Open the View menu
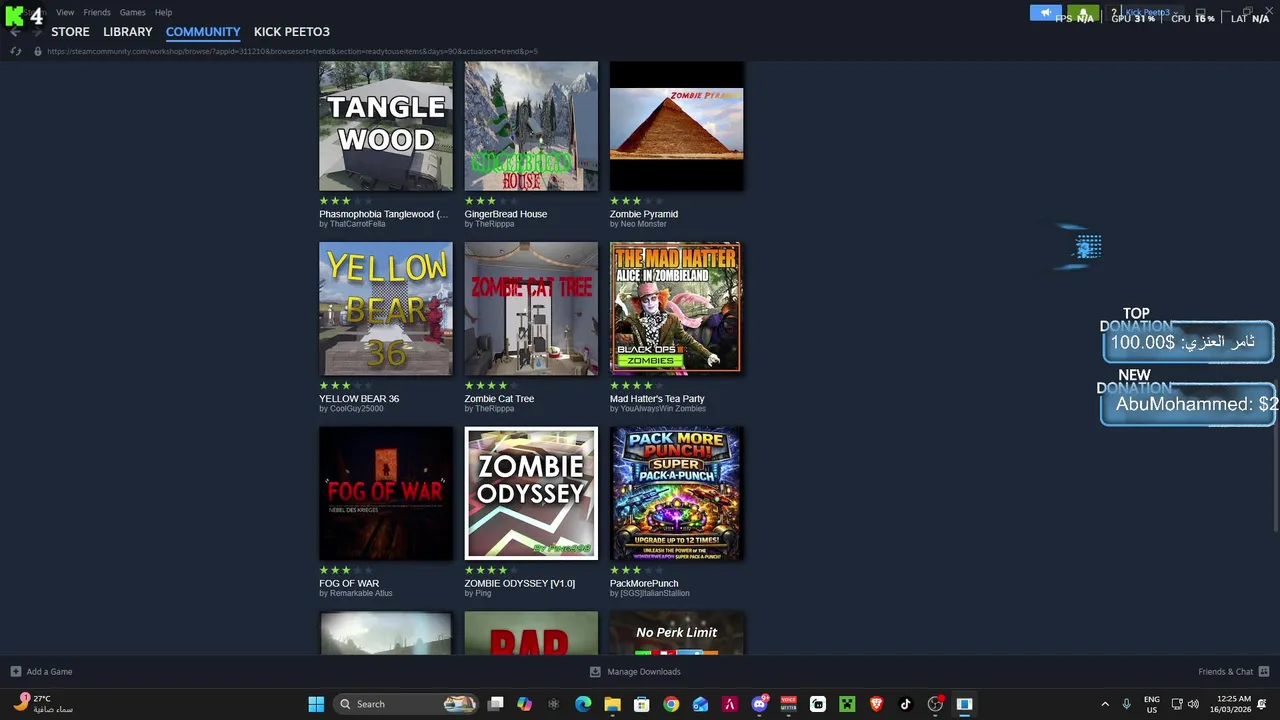The height and width of the screenshot is (720, 1280). (x=65, y=12)
